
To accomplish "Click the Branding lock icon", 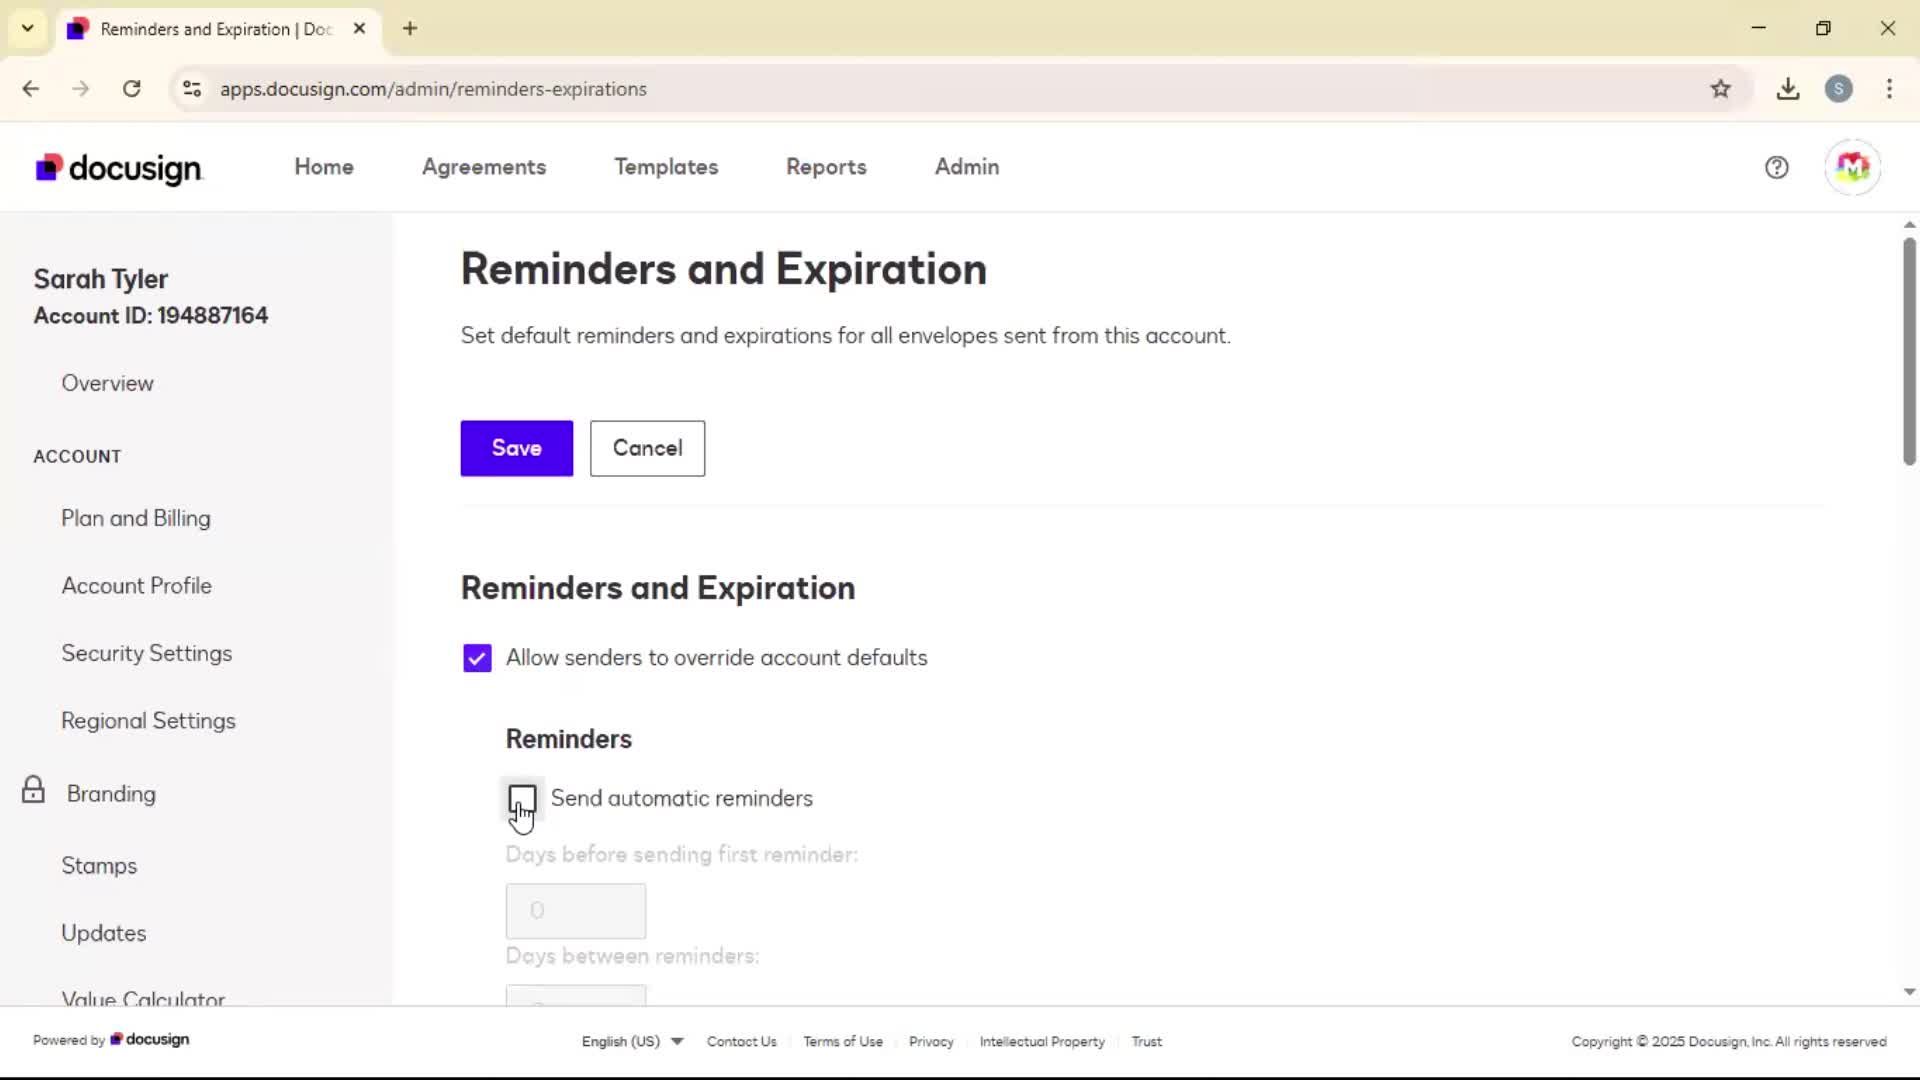I will [x=33, y=790].
